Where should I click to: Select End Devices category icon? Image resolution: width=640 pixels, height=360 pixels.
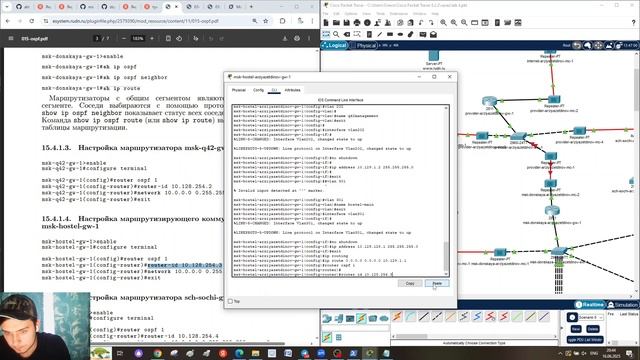point(338,318)
